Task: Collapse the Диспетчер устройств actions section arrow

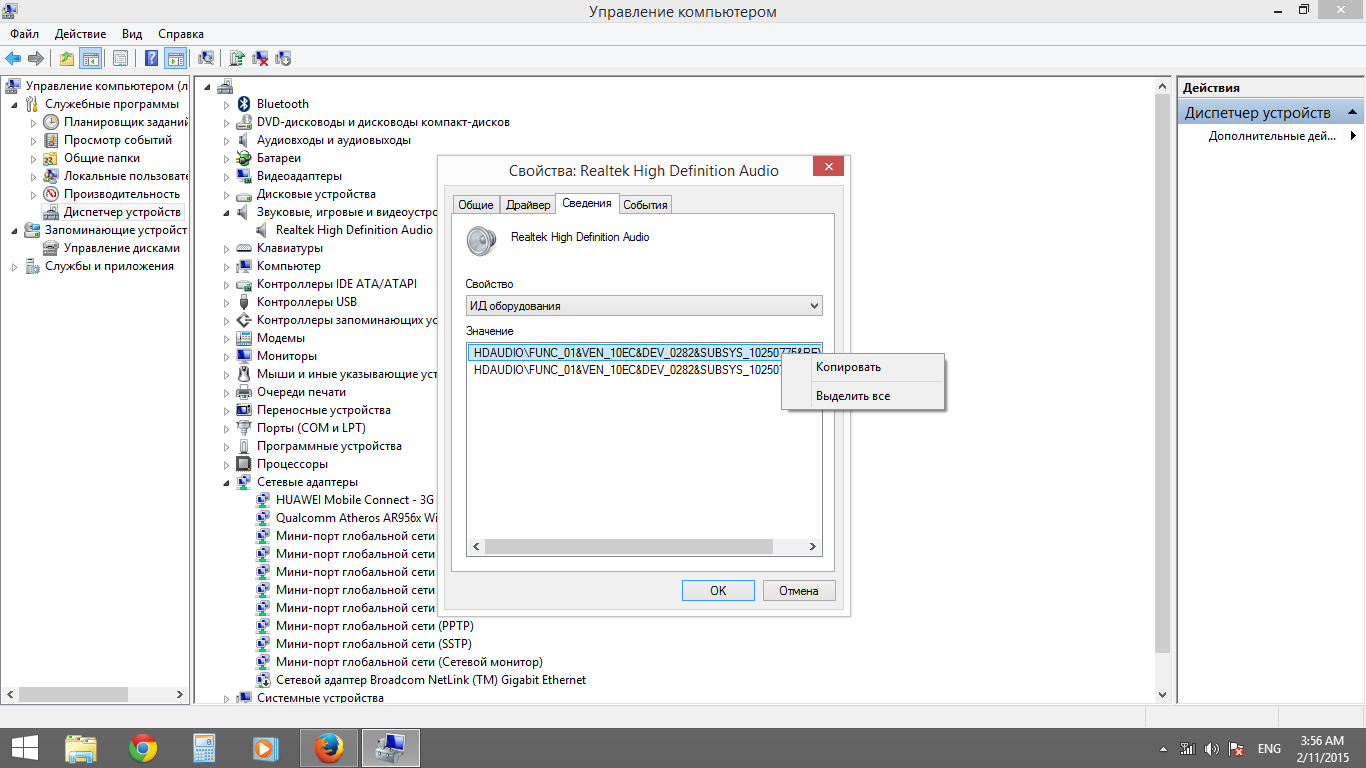Action: [1353, 112]
